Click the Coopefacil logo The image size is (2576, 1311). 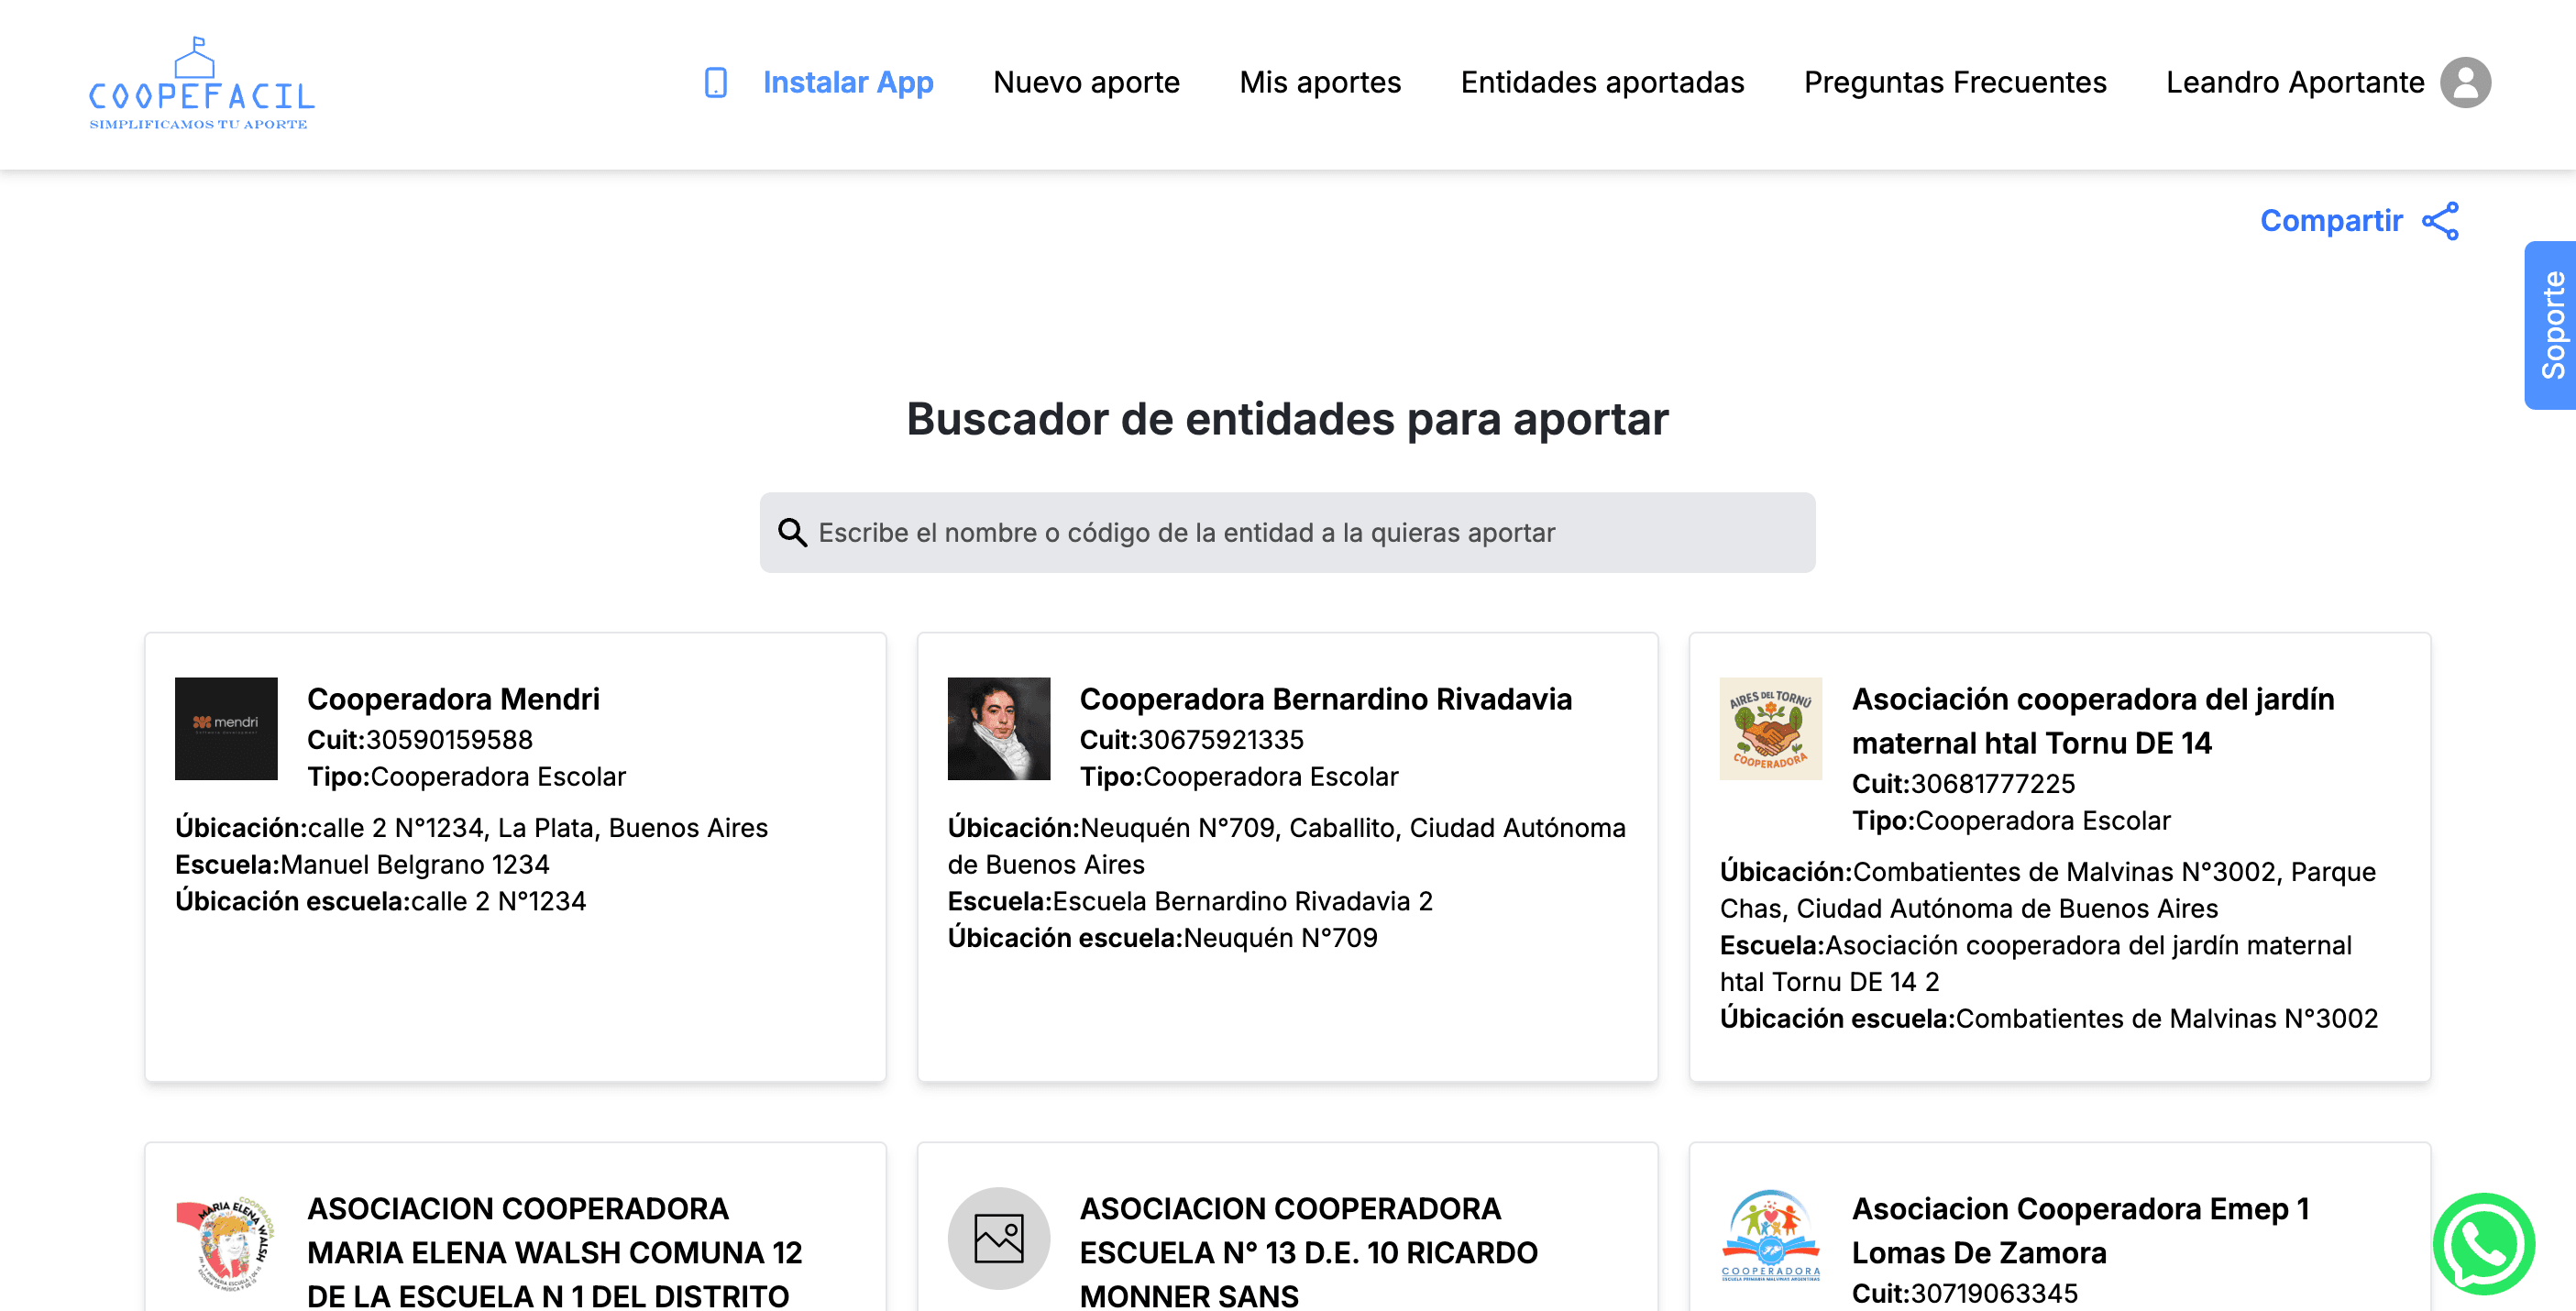pos(200,85)
